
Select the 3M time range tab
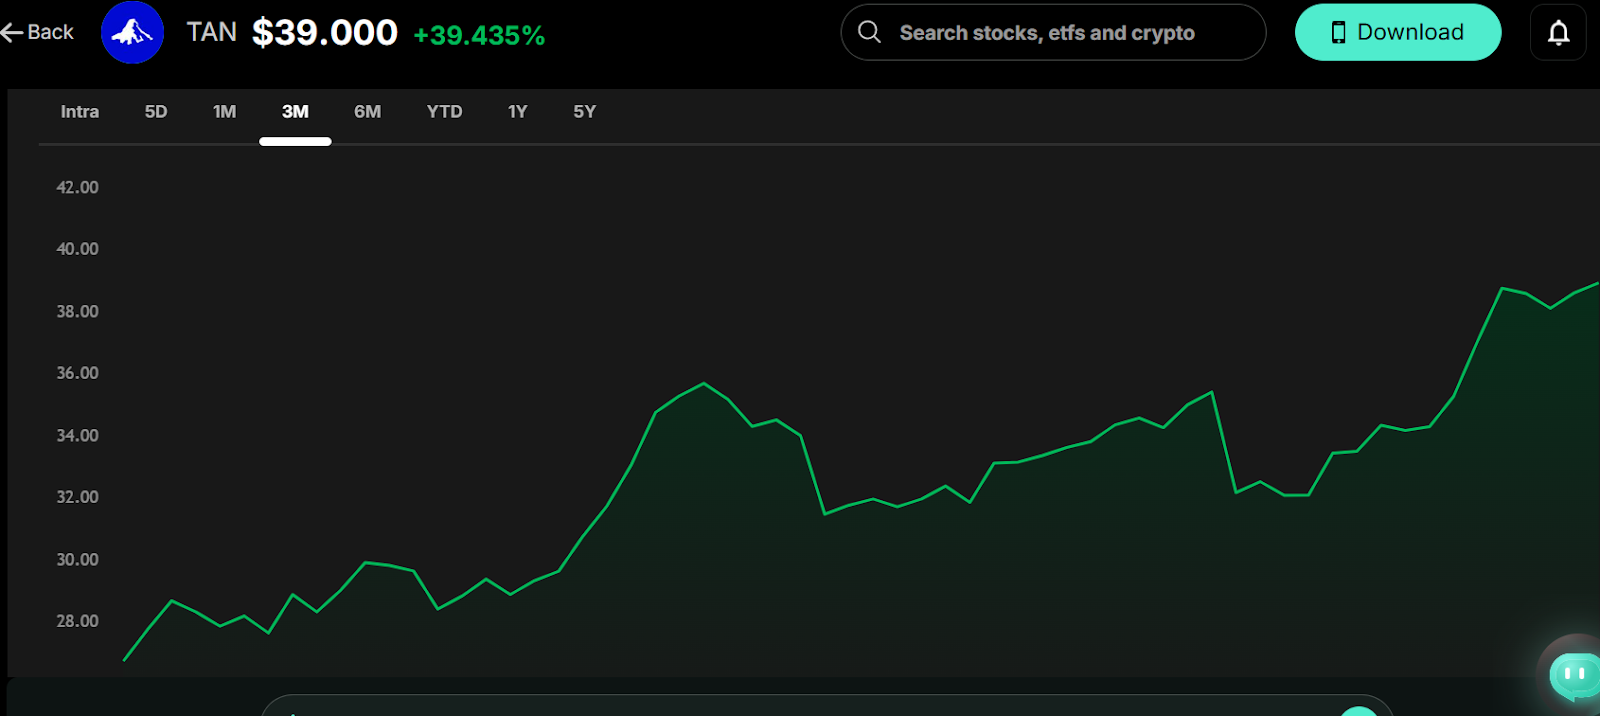pos(295,112)
